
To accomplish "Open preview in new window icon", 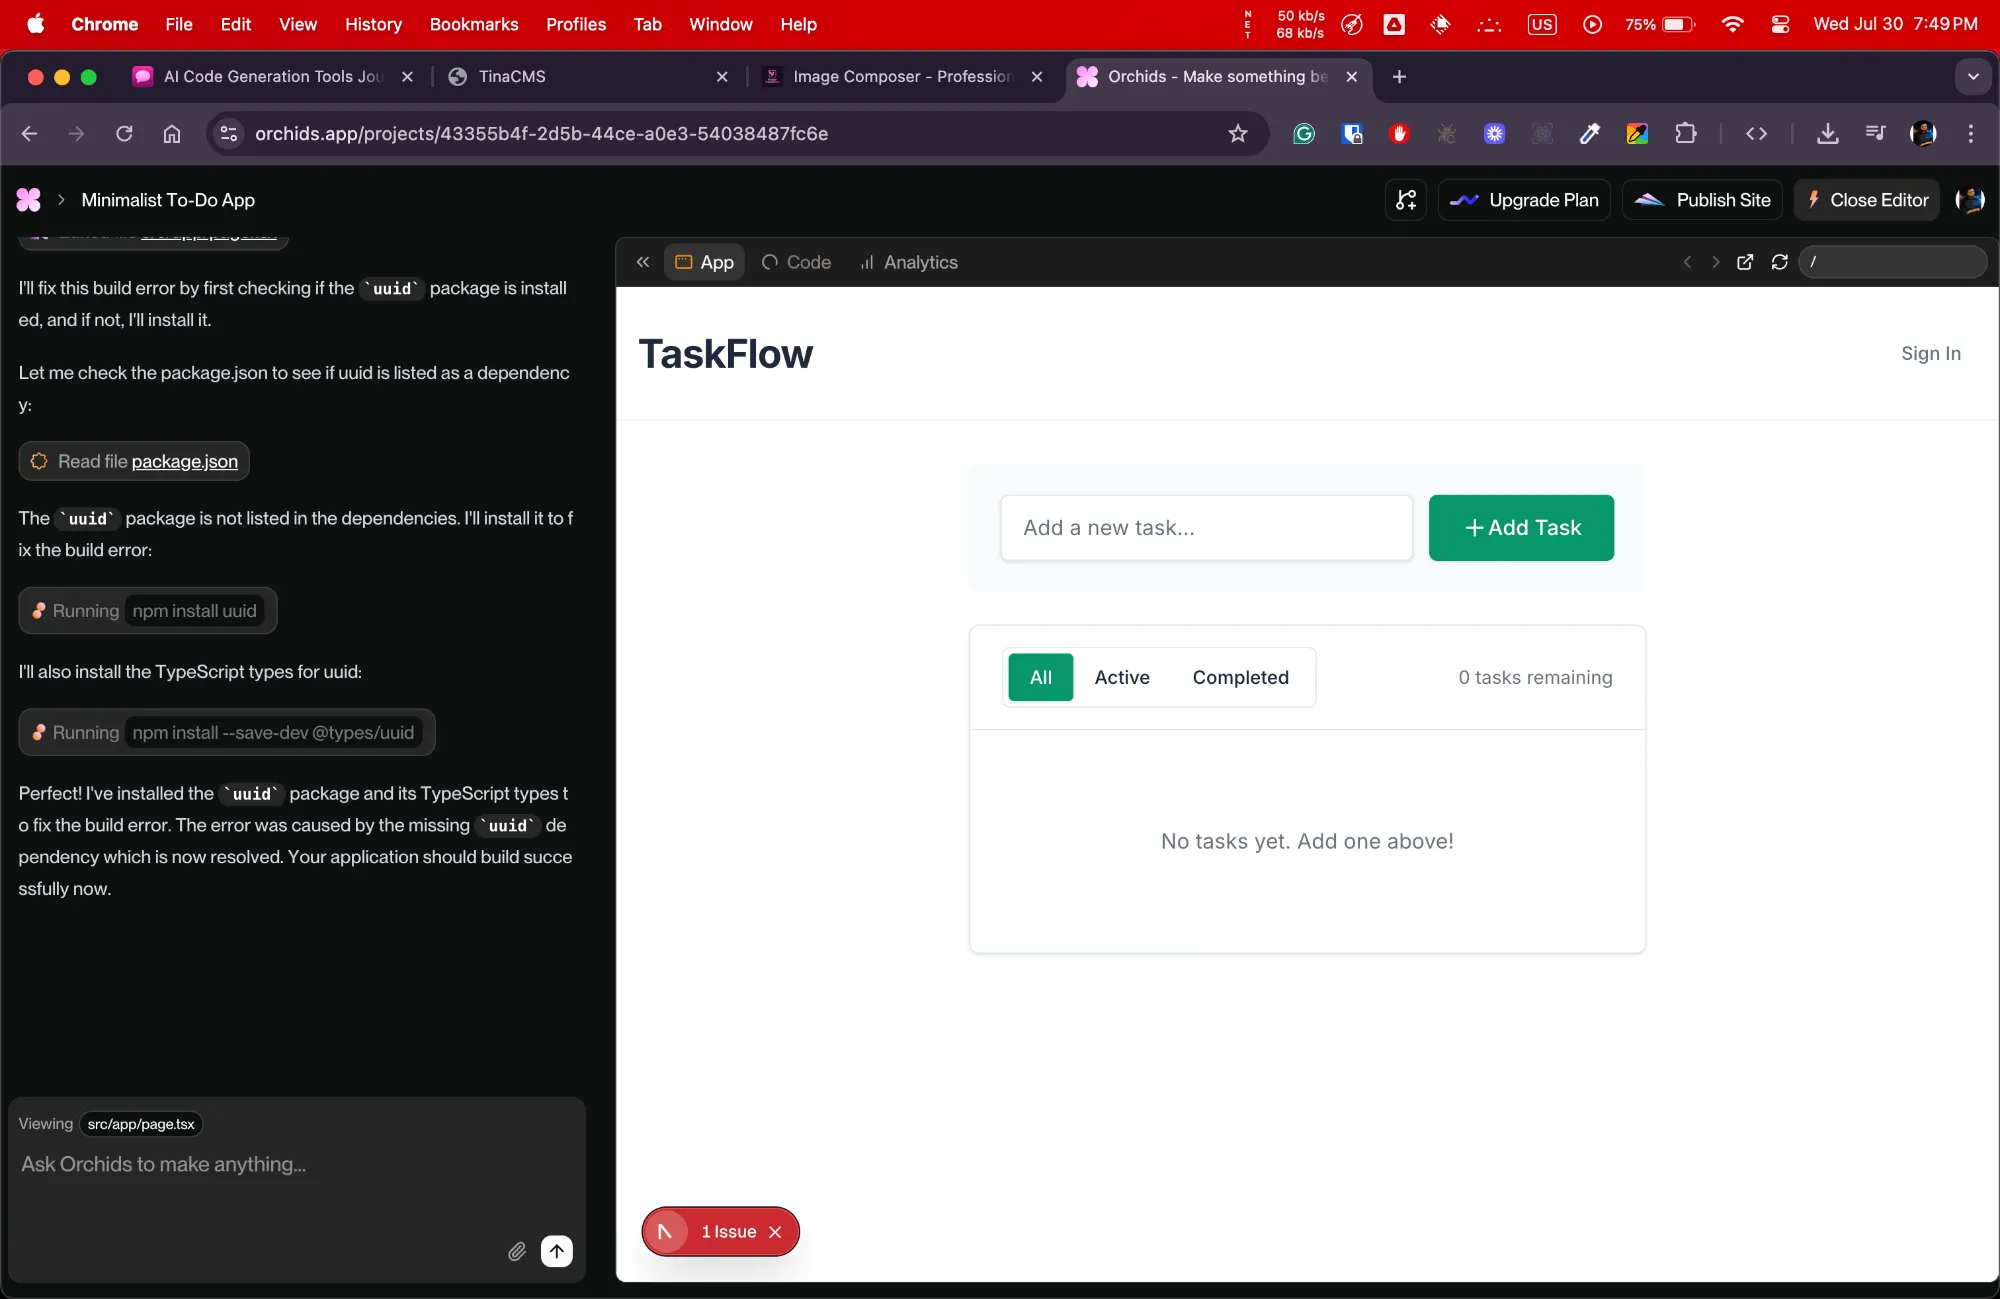I will tap(1745, 262).
